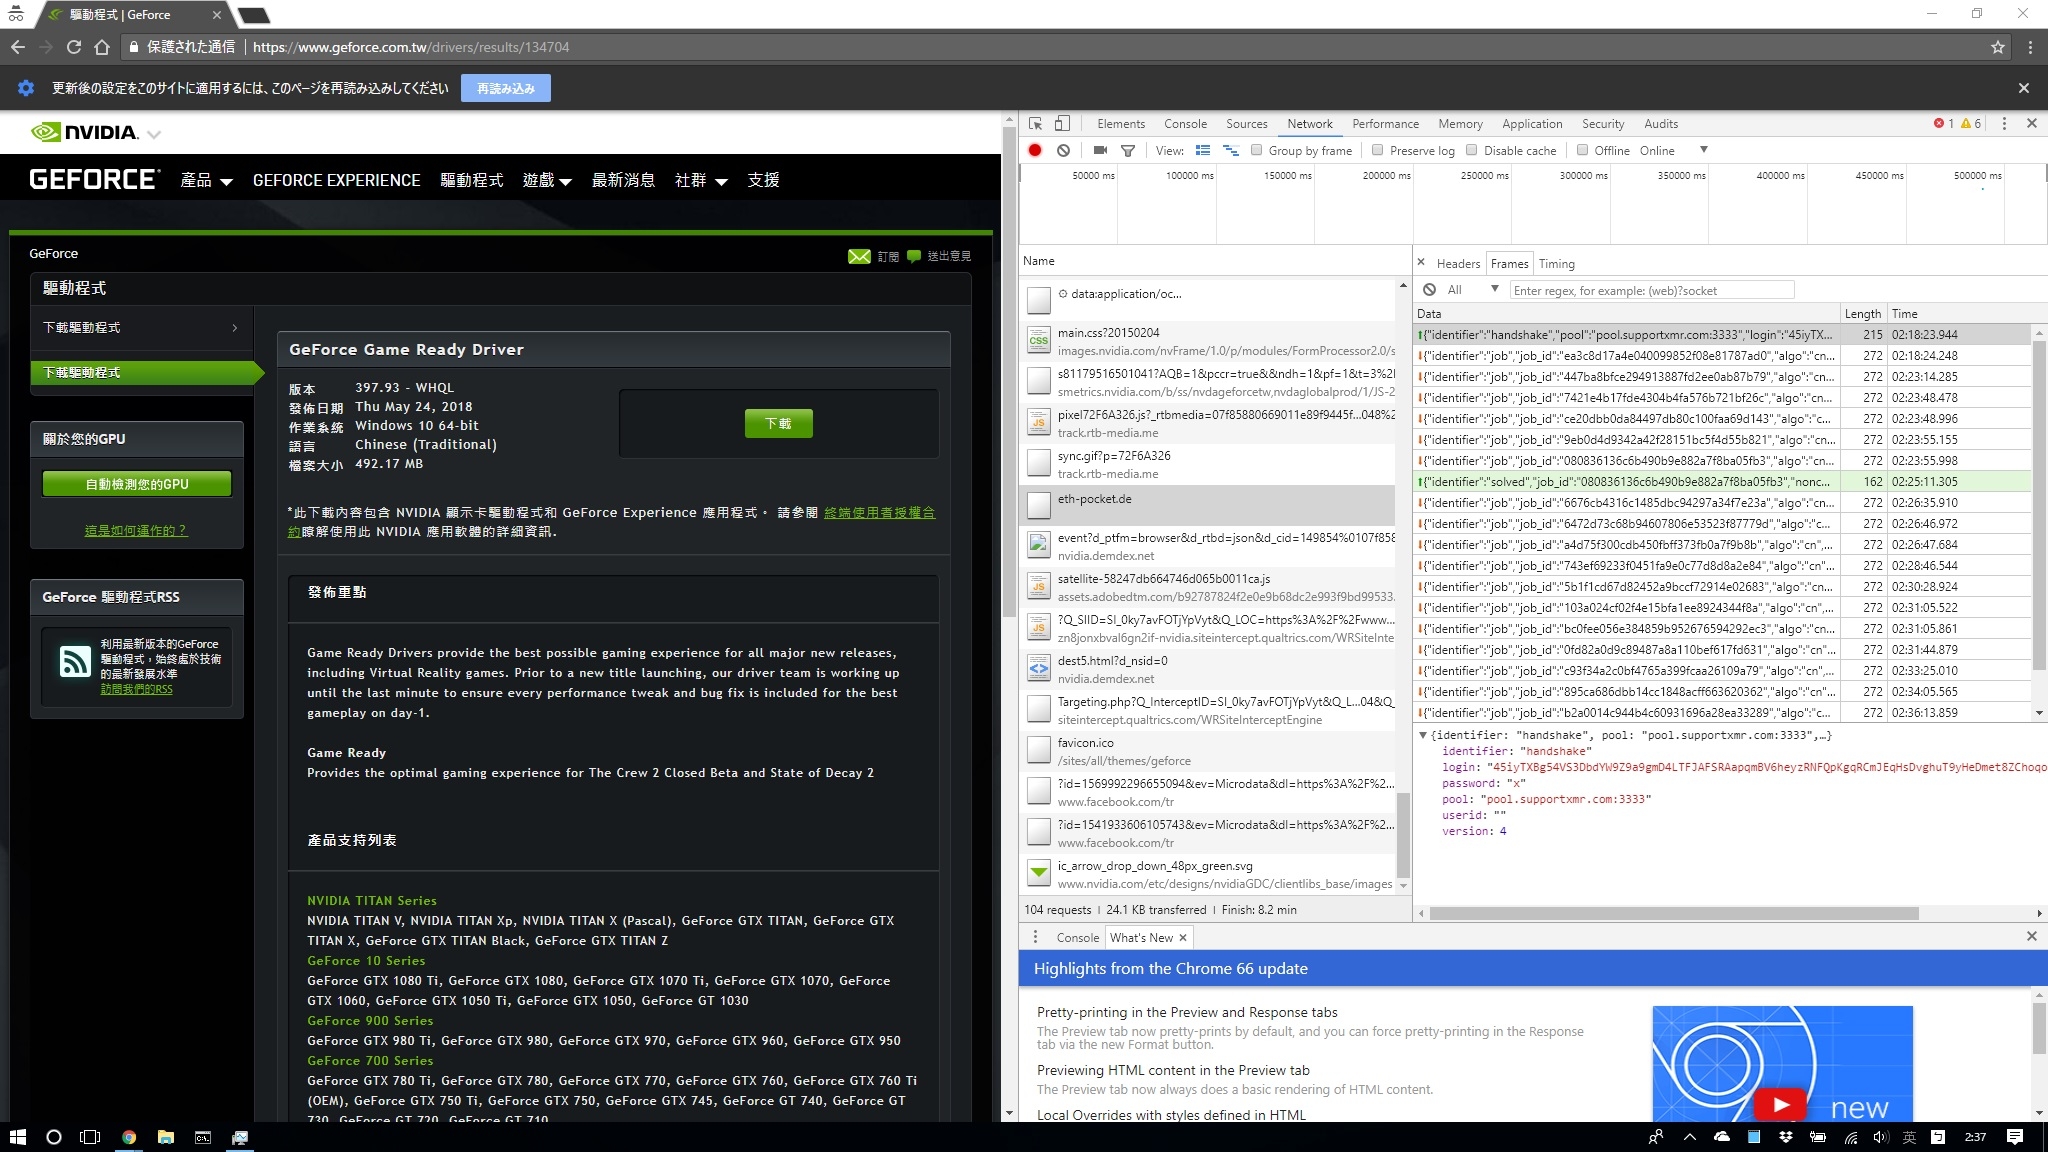Stop network recording with red record button

(1035, 150)
